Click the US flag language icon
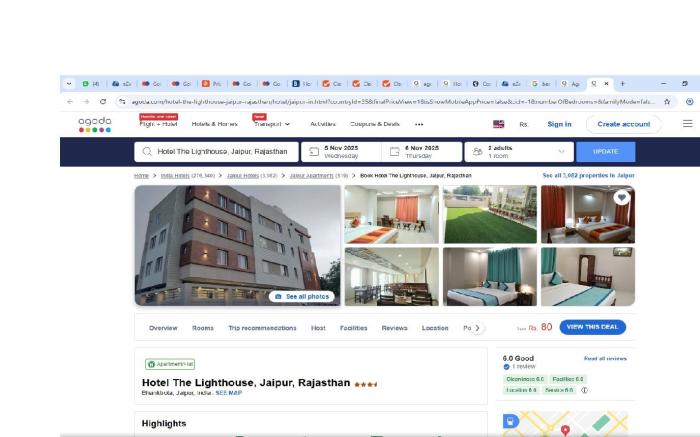The width and height of the screenshot is (700, 437). tap(498, 124)
